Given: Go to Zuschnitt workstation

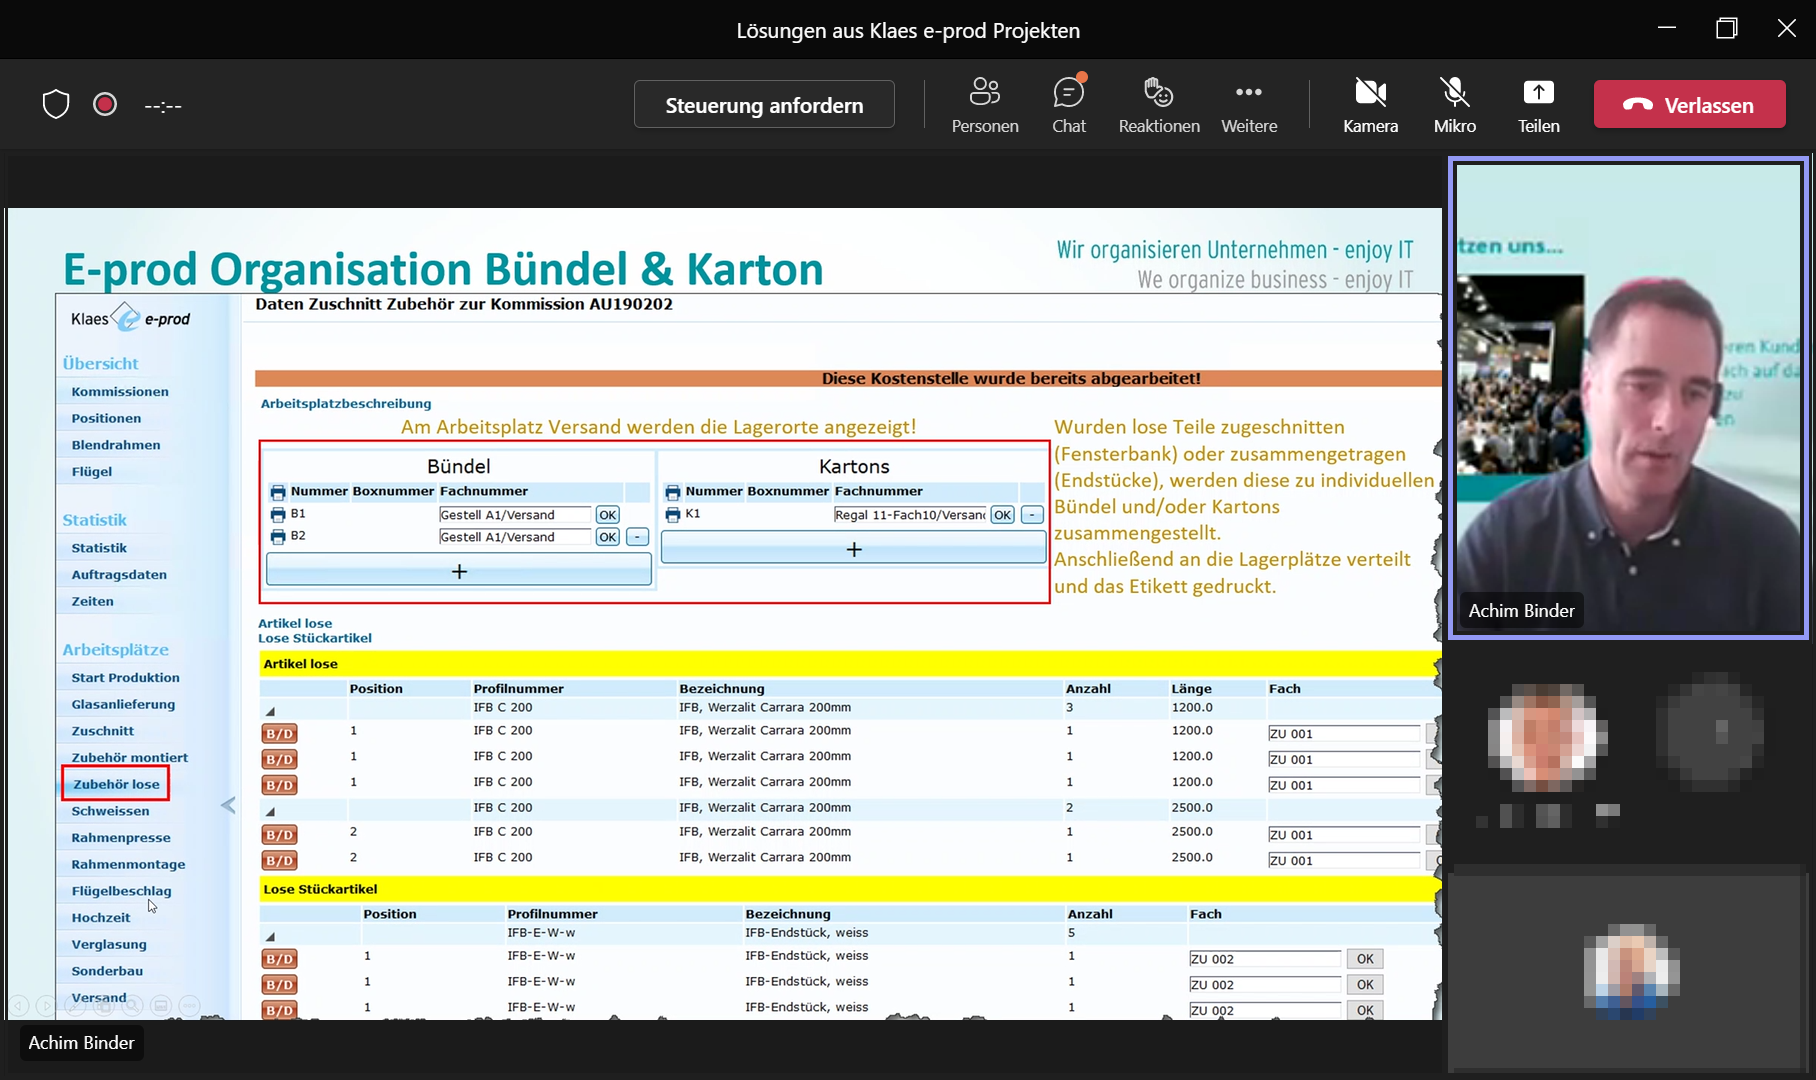Looking at the screenshot, I should [103, 731].
